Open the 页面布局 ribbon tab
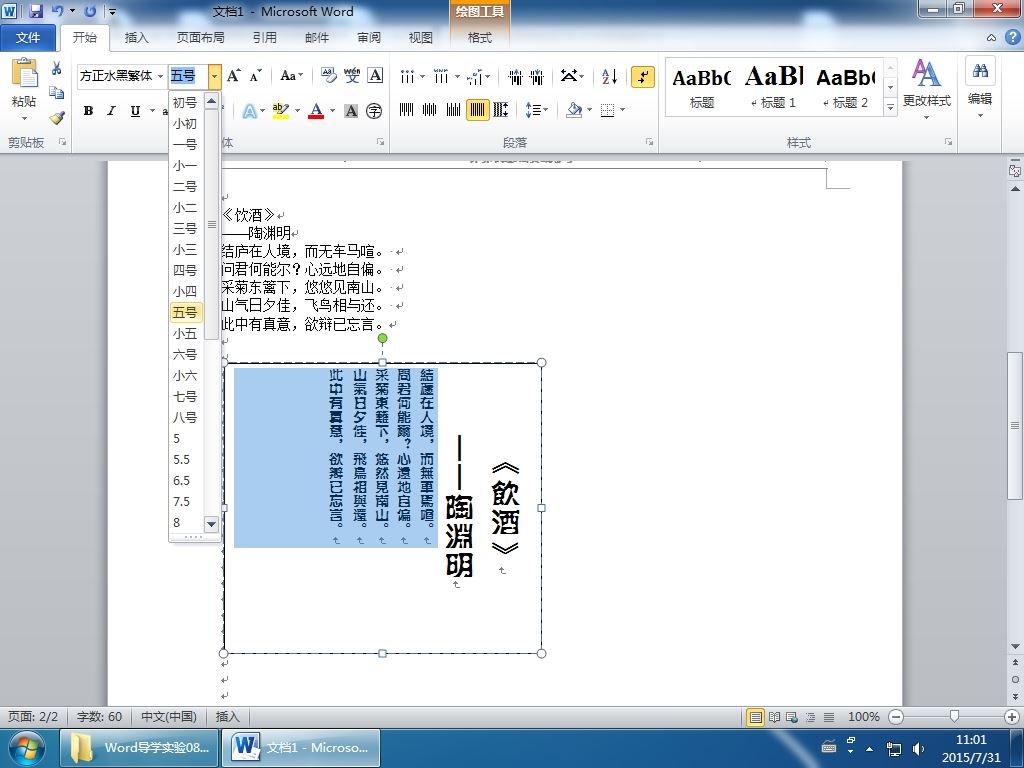 [200, 38]
